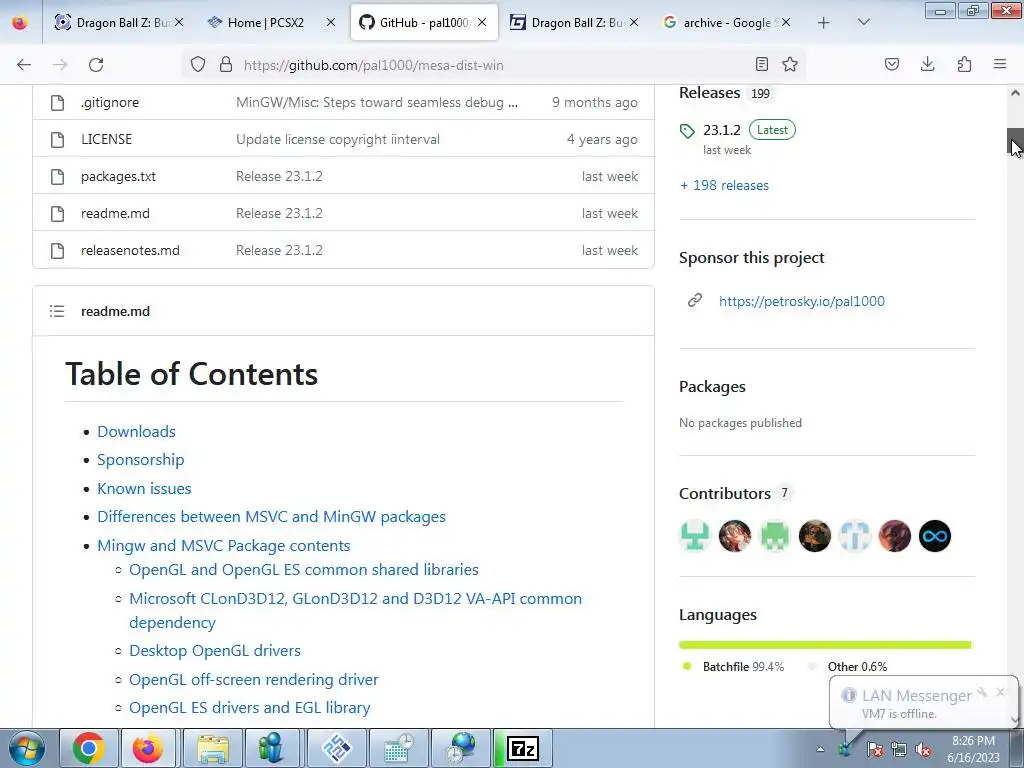Image resolution: width=1024 pixels, height=768 pixels.
Task: Click the forward navigation arrow
Action: pos(60,65)
